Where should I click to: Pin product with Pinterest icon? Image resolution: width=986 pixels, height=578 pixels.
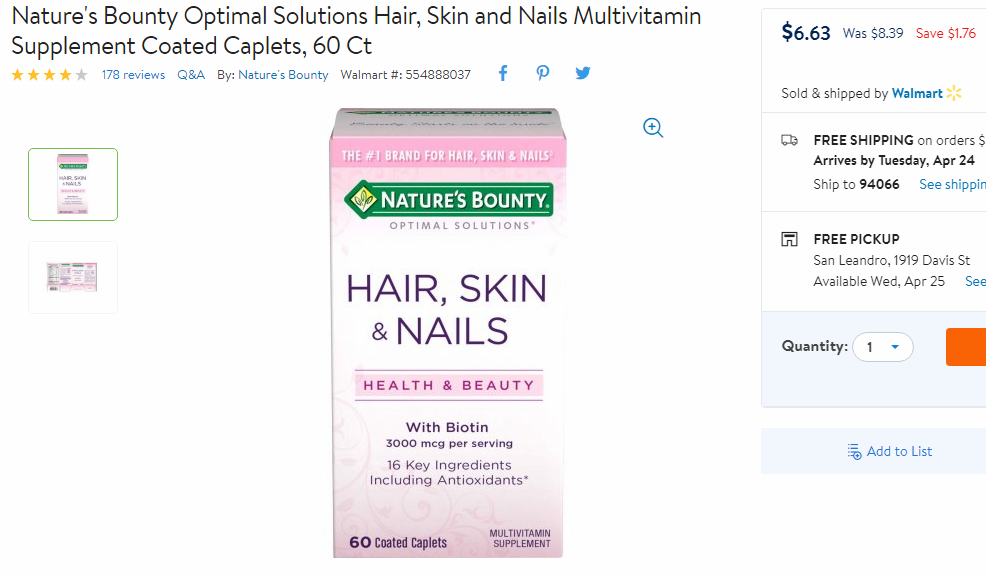tap(543, 74)
